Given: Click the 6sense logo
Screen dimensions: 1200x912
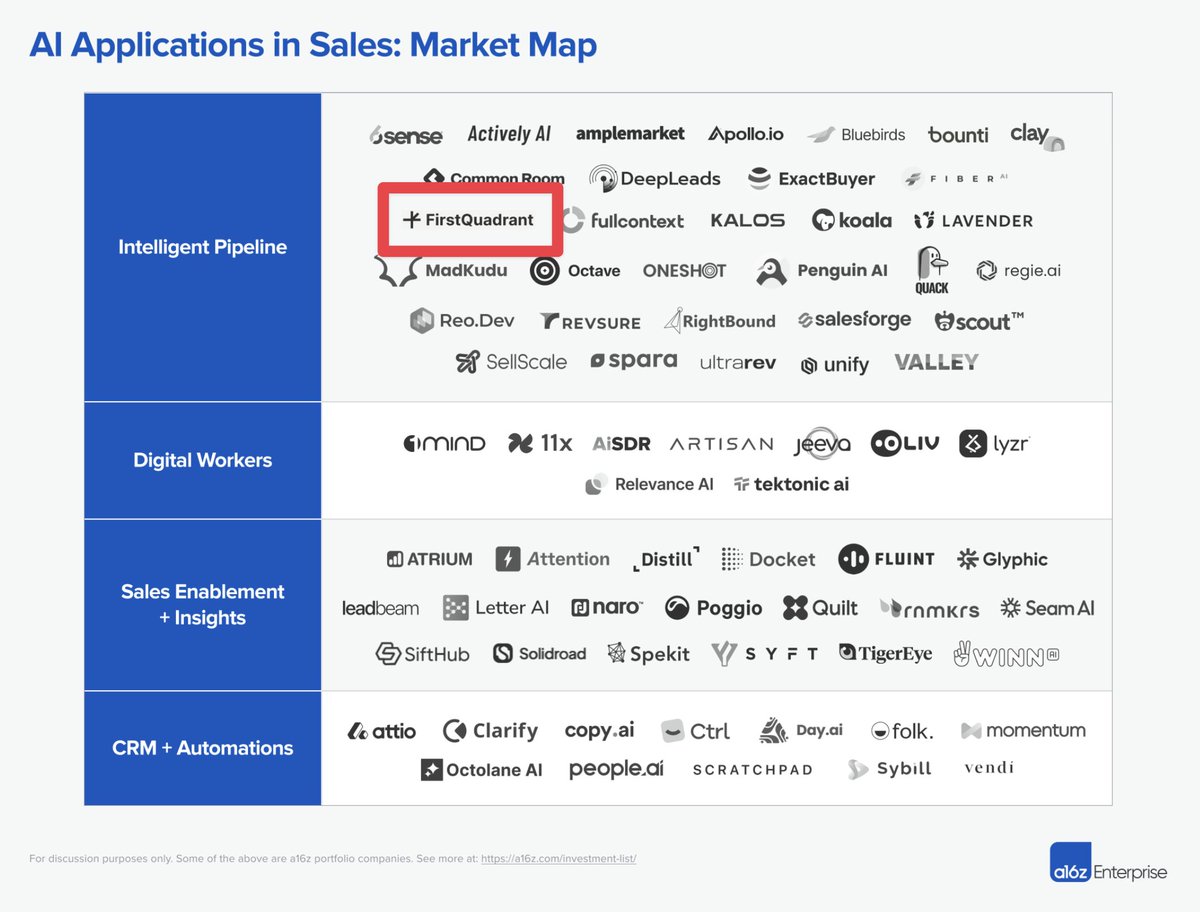Looking at the screenshot, I should (x=405, y=135).
